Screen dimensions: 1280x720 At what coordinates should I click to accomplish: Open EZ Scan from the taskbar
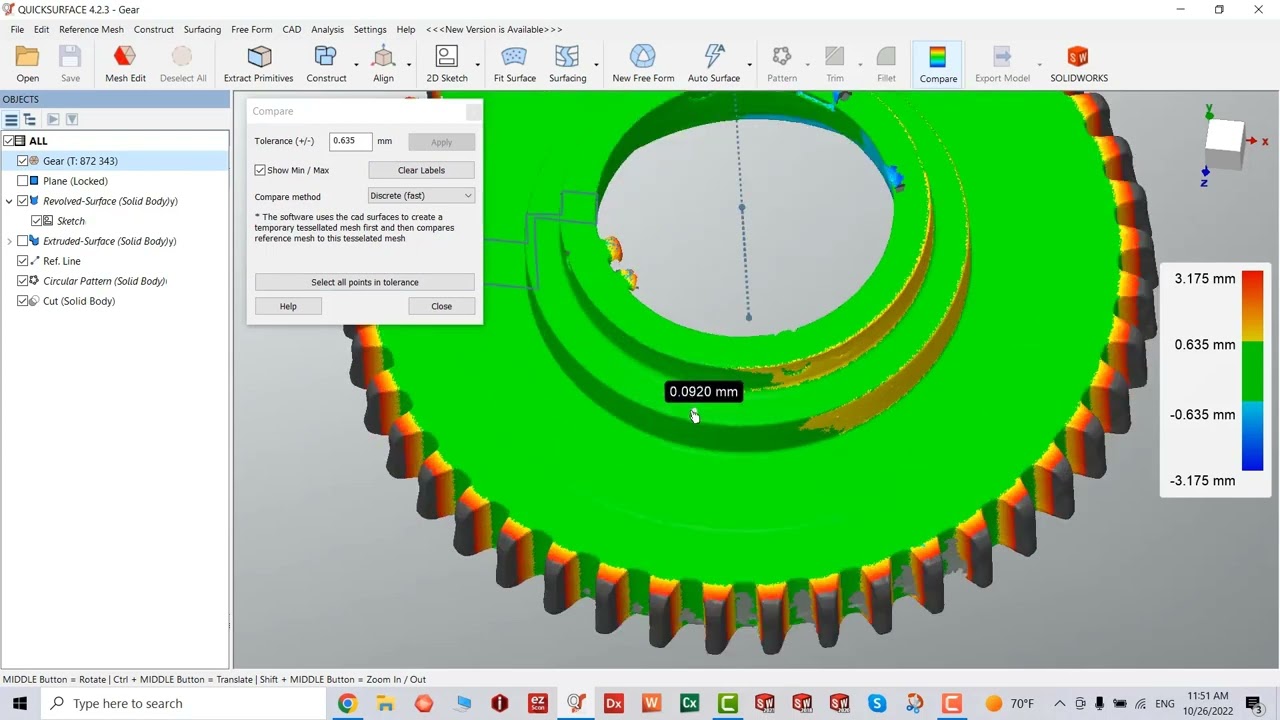538,703
